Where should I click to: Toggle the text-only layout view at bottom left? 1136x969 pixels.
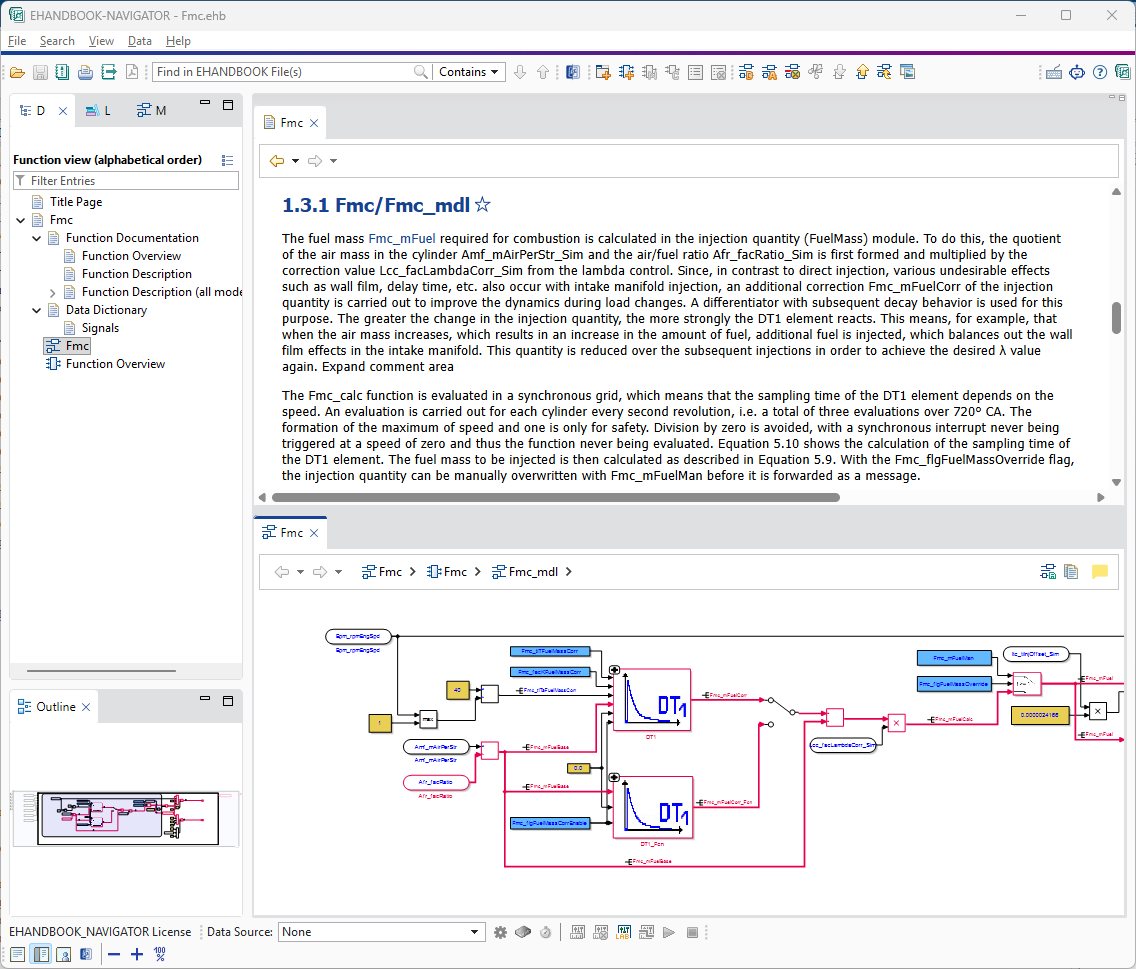(x=17, y=955)
